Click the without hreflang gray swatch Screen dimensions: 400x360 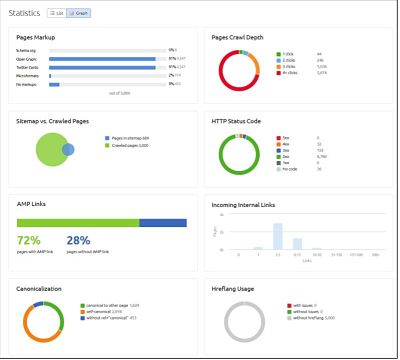[289, 318]
